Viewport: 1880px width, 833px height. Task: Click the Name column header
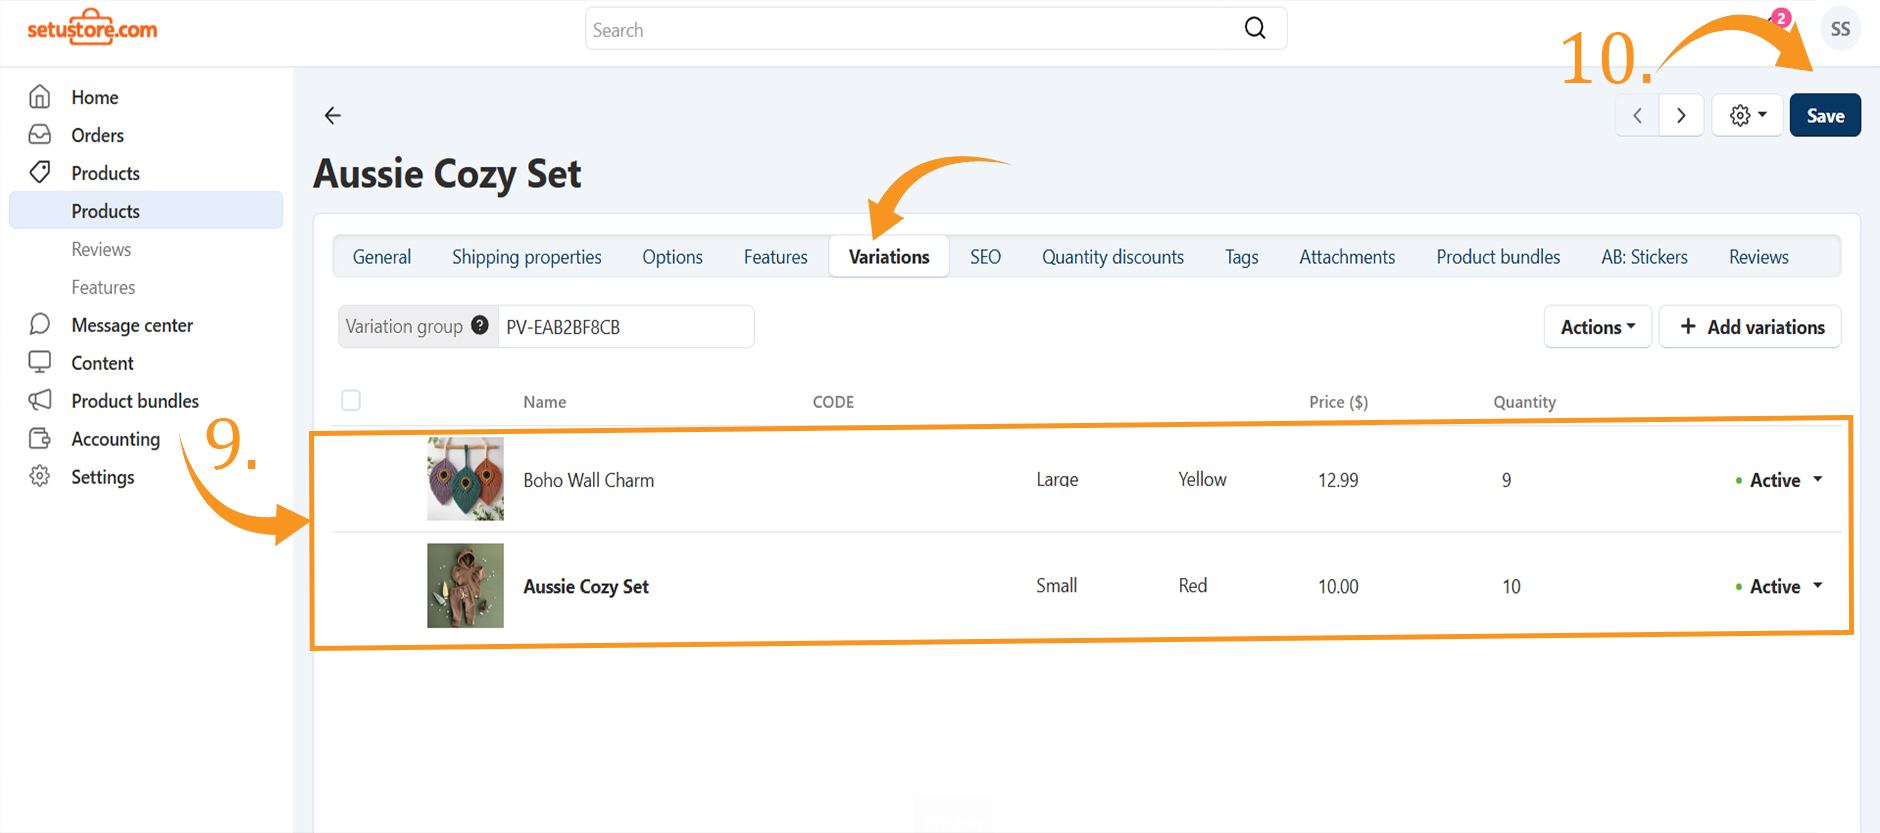(x=544, y=402)
